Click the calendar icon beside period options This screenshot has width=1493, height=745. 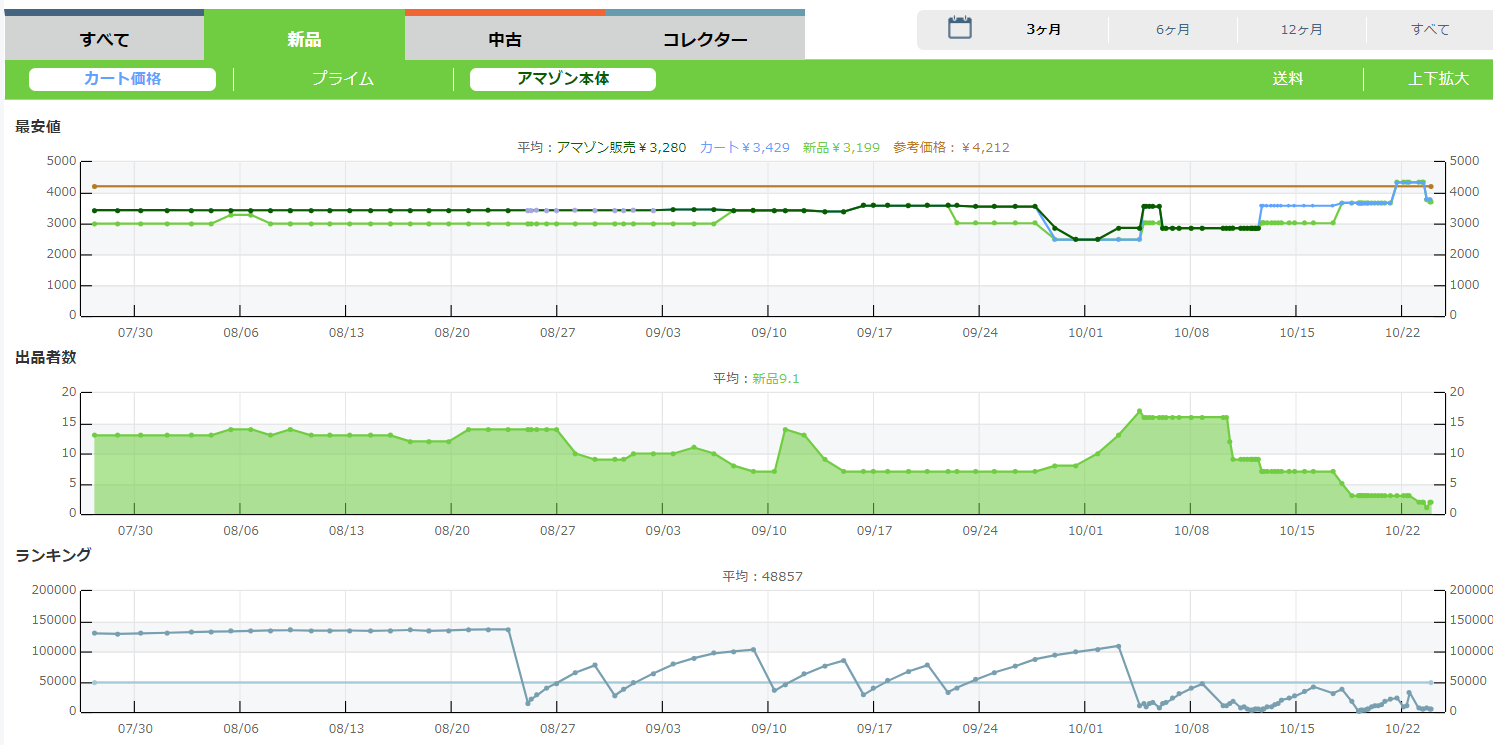click(959, 28)
